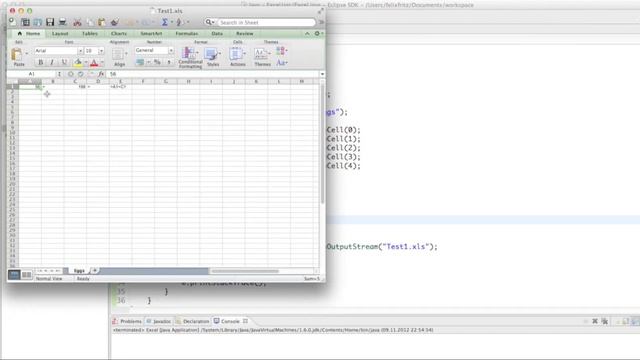640x360 pixels.
Task: Click the horizontal scrollbar of the sheet
Action: [245, 271]
